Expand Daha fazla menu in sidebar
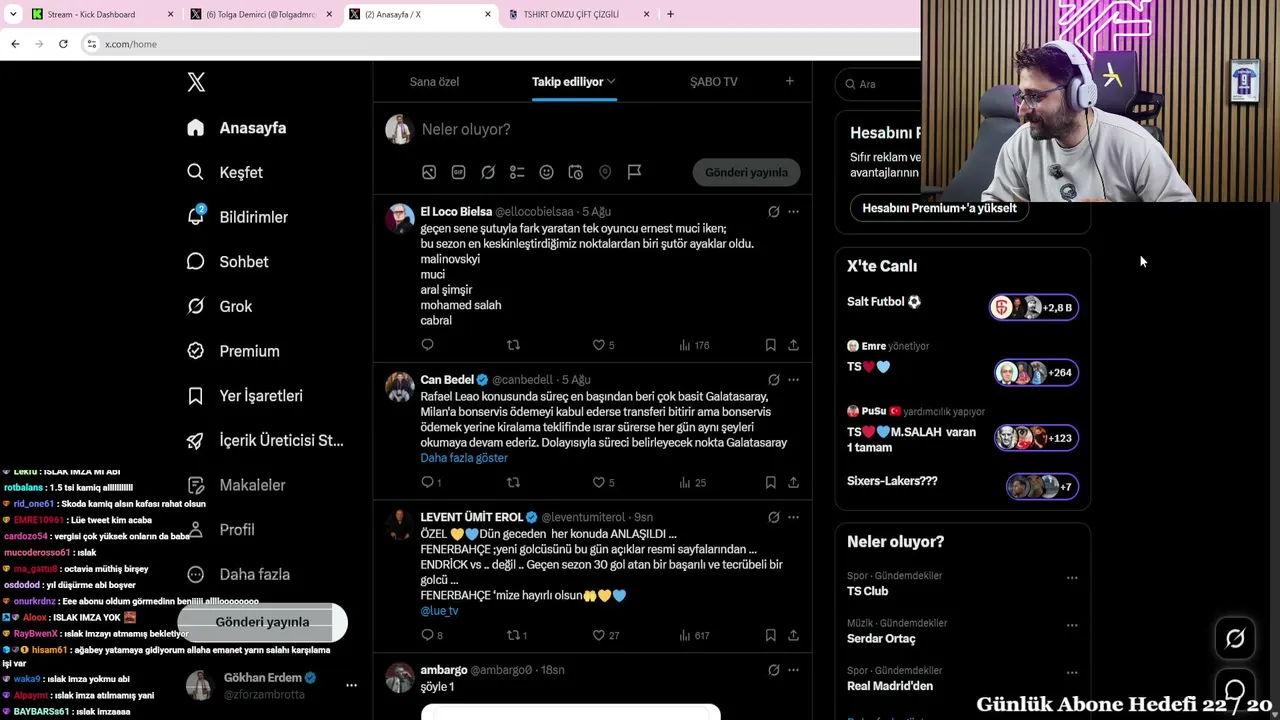 point(238,574)
